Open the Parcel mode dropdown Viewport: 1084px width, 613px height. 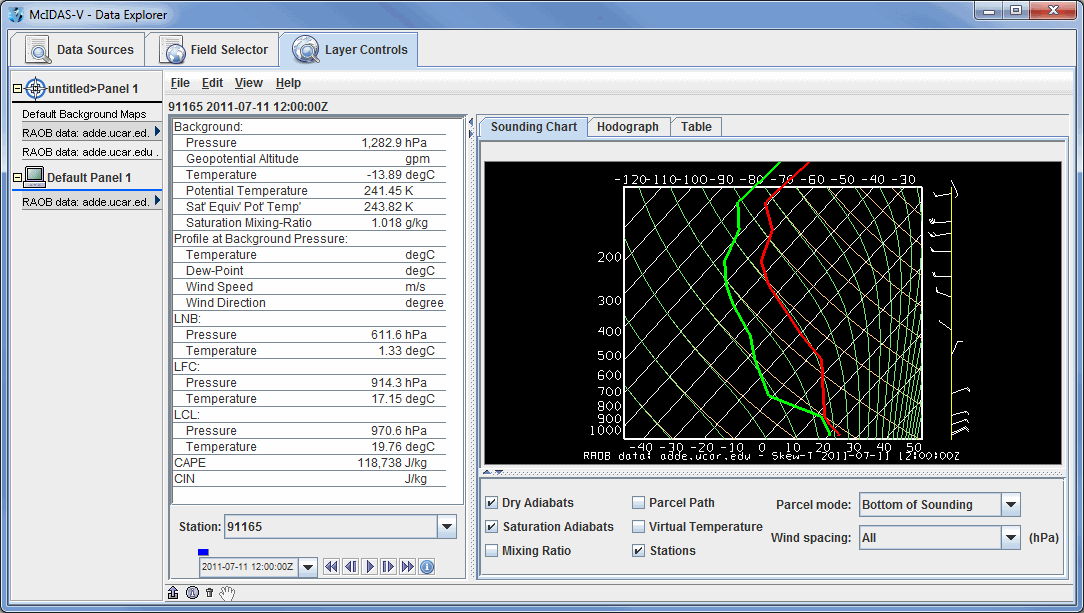point(1011,504)
